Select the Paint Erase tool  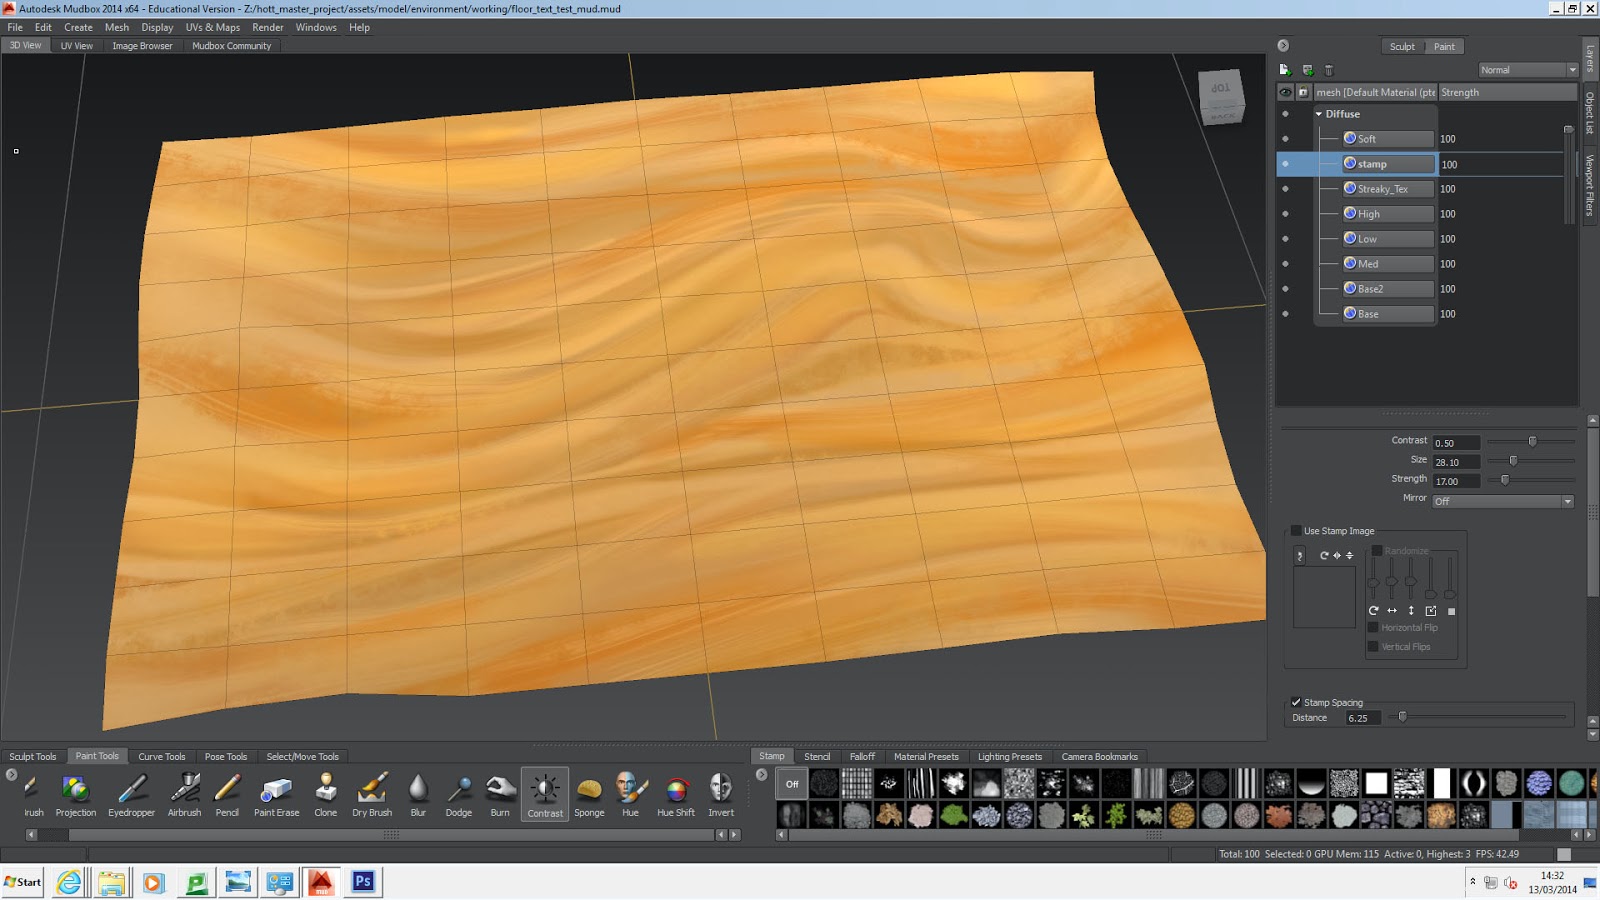coord(276,795)
